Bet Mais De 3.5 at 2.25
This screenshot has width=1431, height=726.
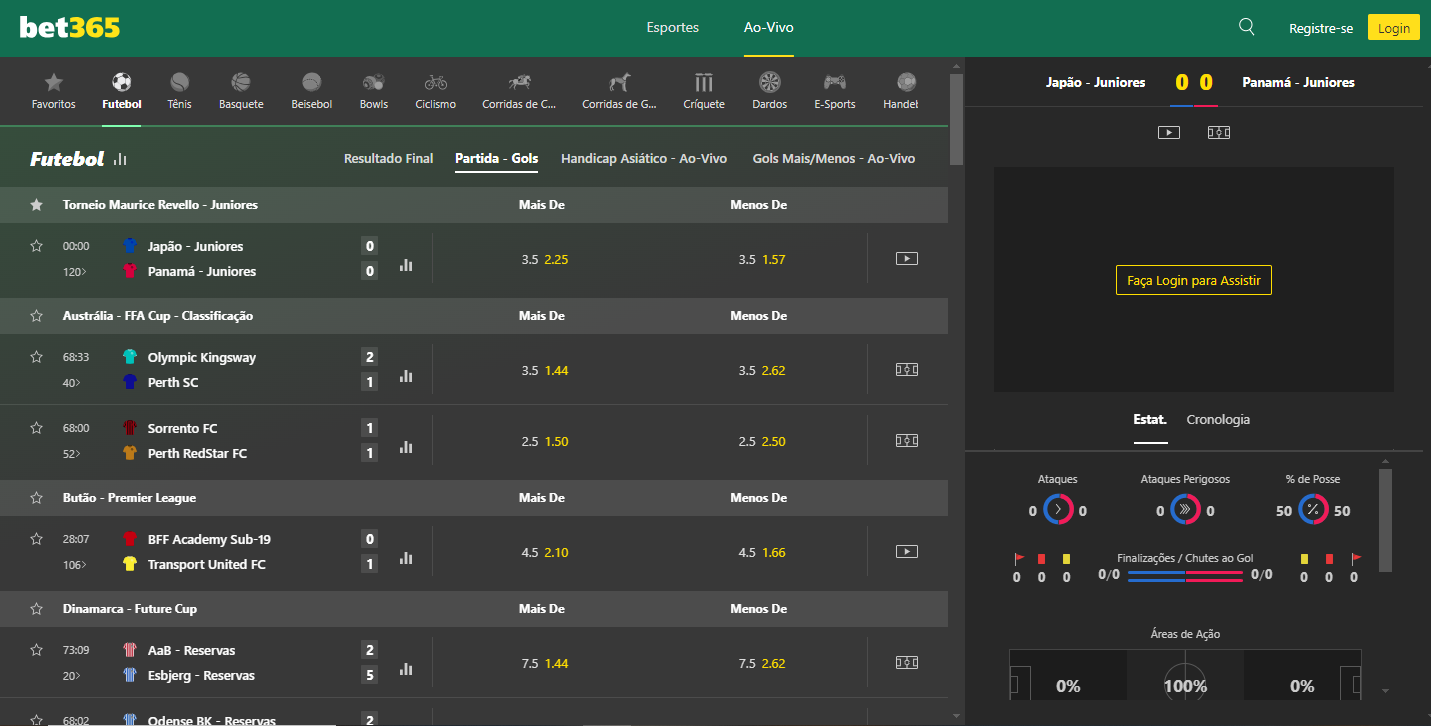pos(545,260)
